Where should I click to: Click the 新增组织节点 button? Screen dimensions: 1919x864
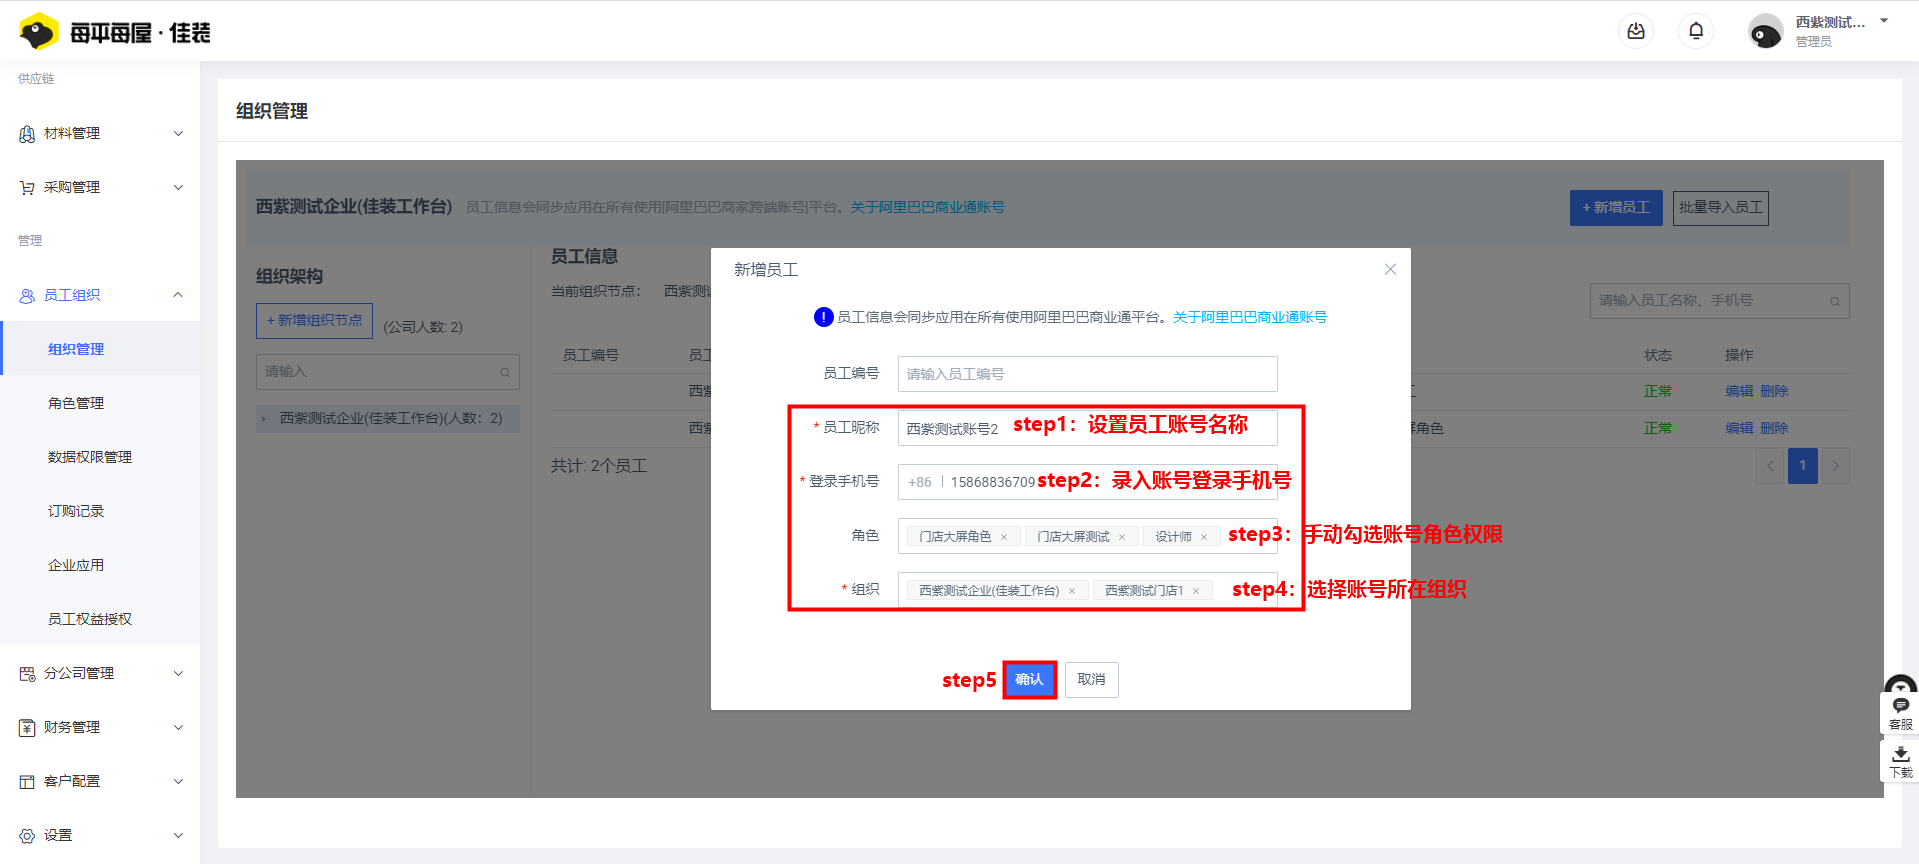(x=314, y=320)
